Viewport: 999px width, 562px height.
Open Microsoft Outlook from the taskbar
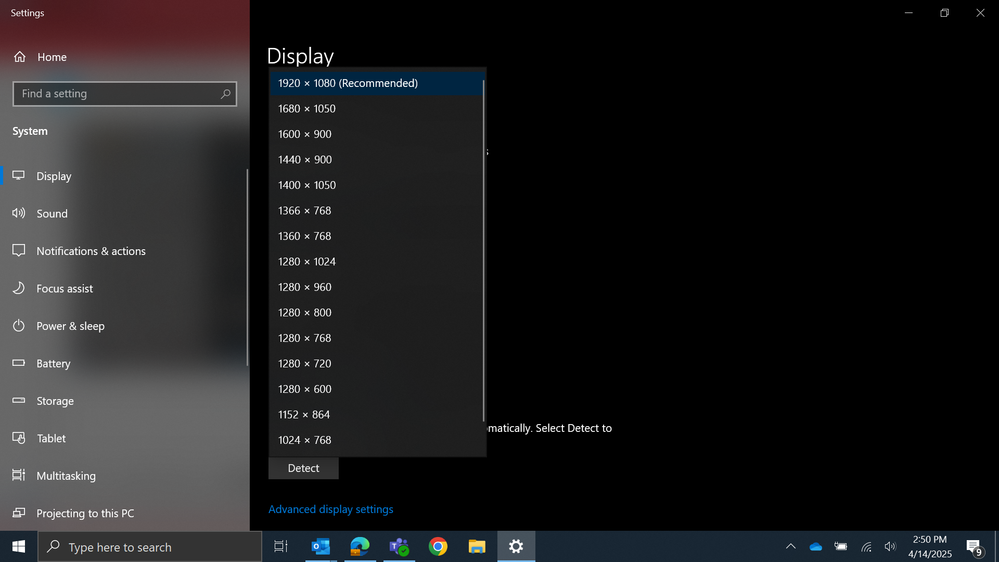click(x=321, y=547)
